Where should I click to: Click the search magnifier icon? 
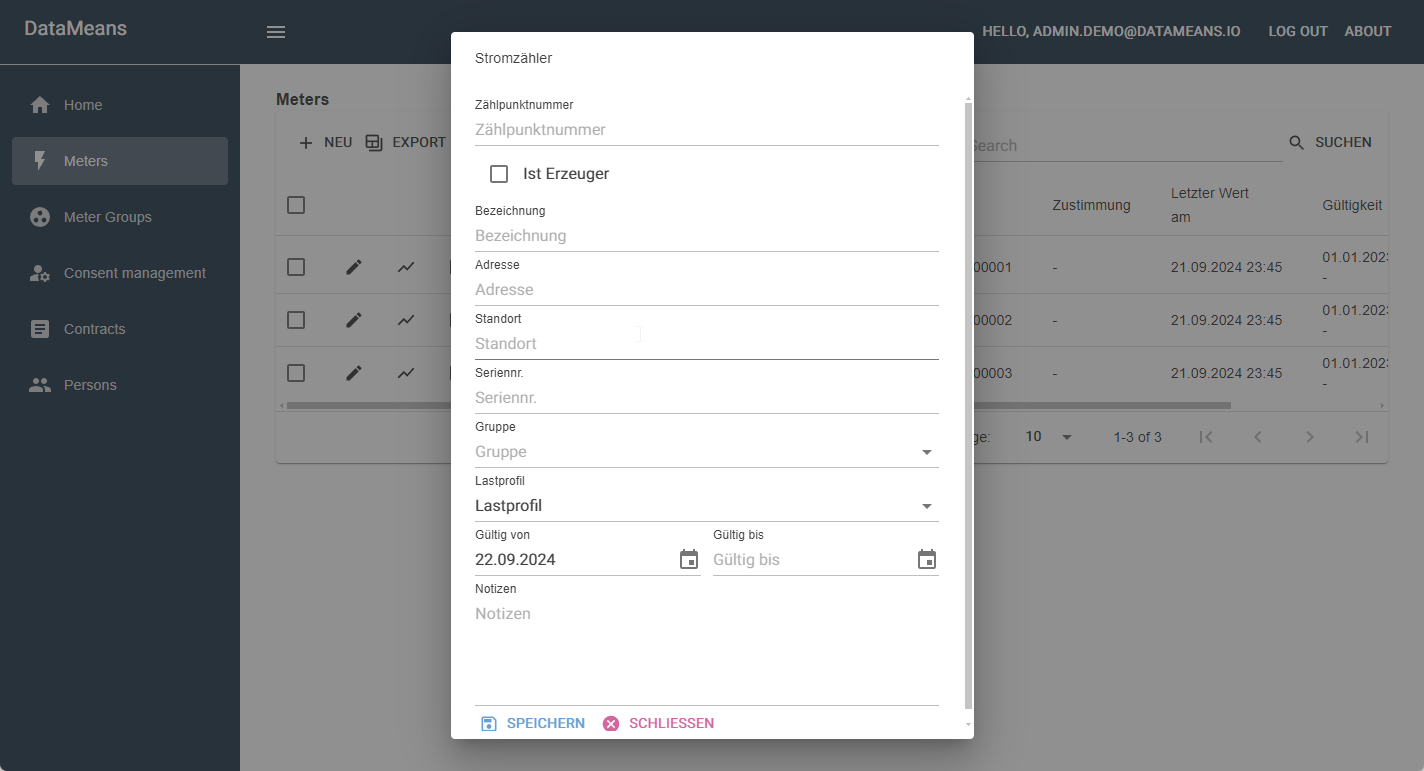click(1297, 143)
